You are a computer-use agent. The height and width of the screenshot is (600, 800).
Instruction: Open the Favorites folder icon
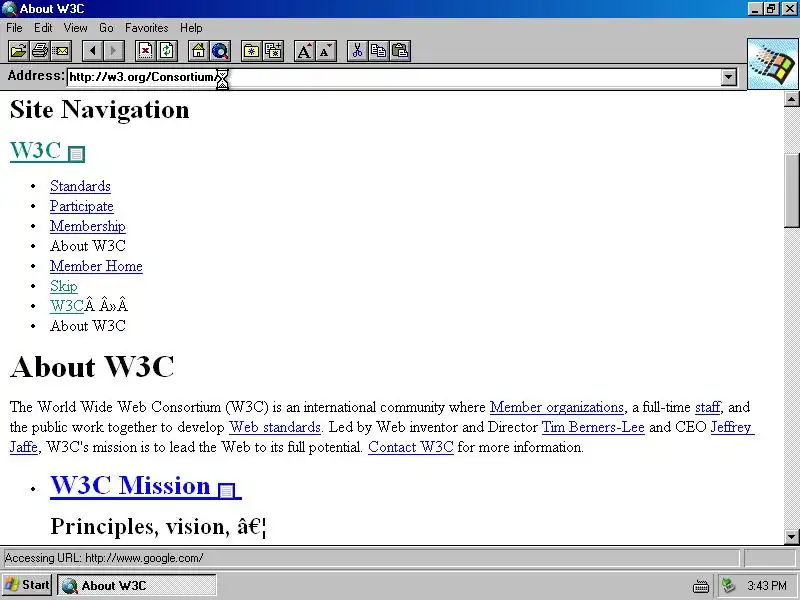[x=252, y=51]
